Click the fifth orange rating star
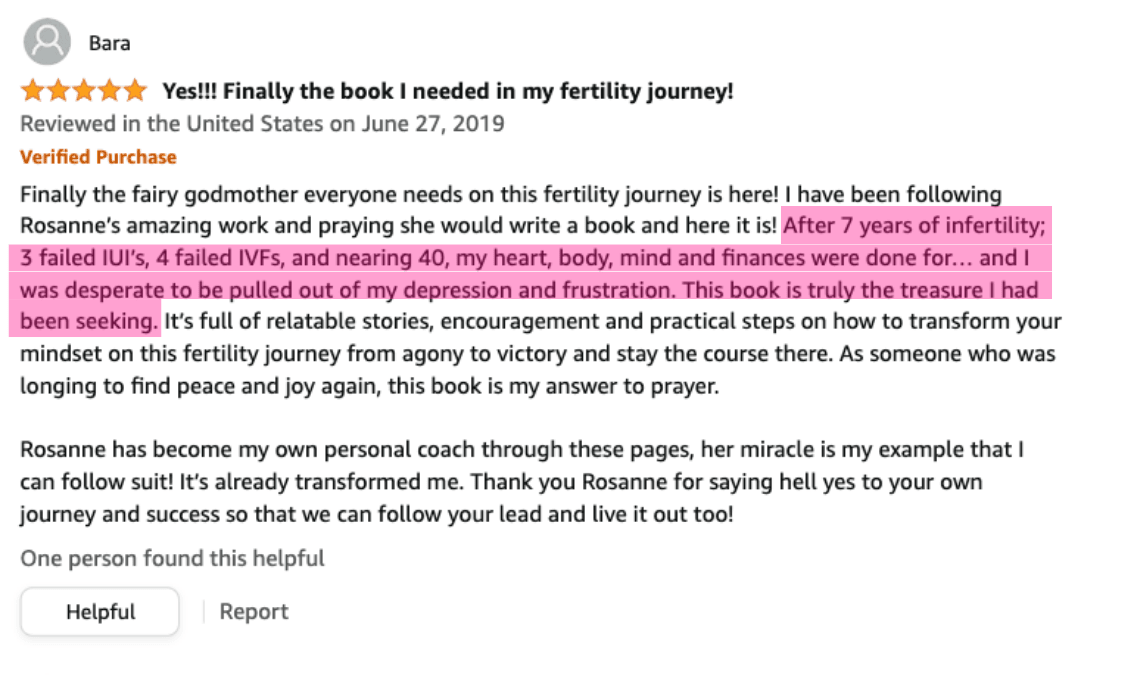 tap(135, 90)
